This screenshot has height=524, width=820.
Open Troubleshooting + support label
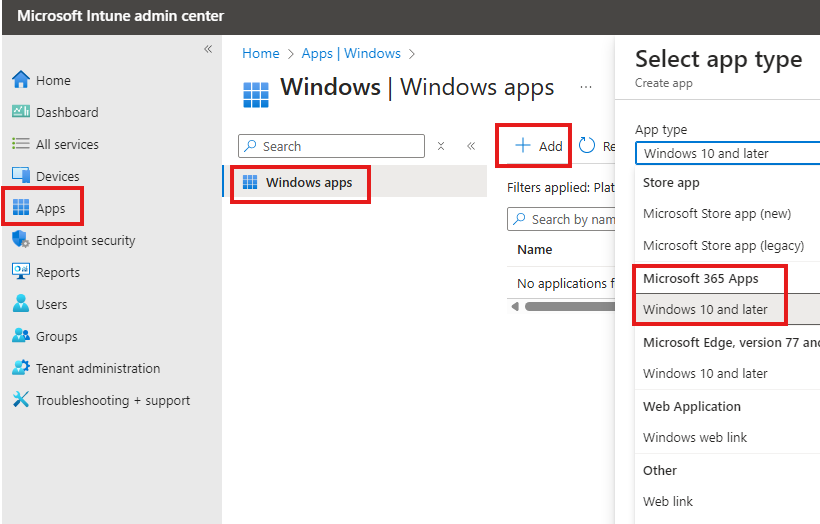(x=113, y=400)
